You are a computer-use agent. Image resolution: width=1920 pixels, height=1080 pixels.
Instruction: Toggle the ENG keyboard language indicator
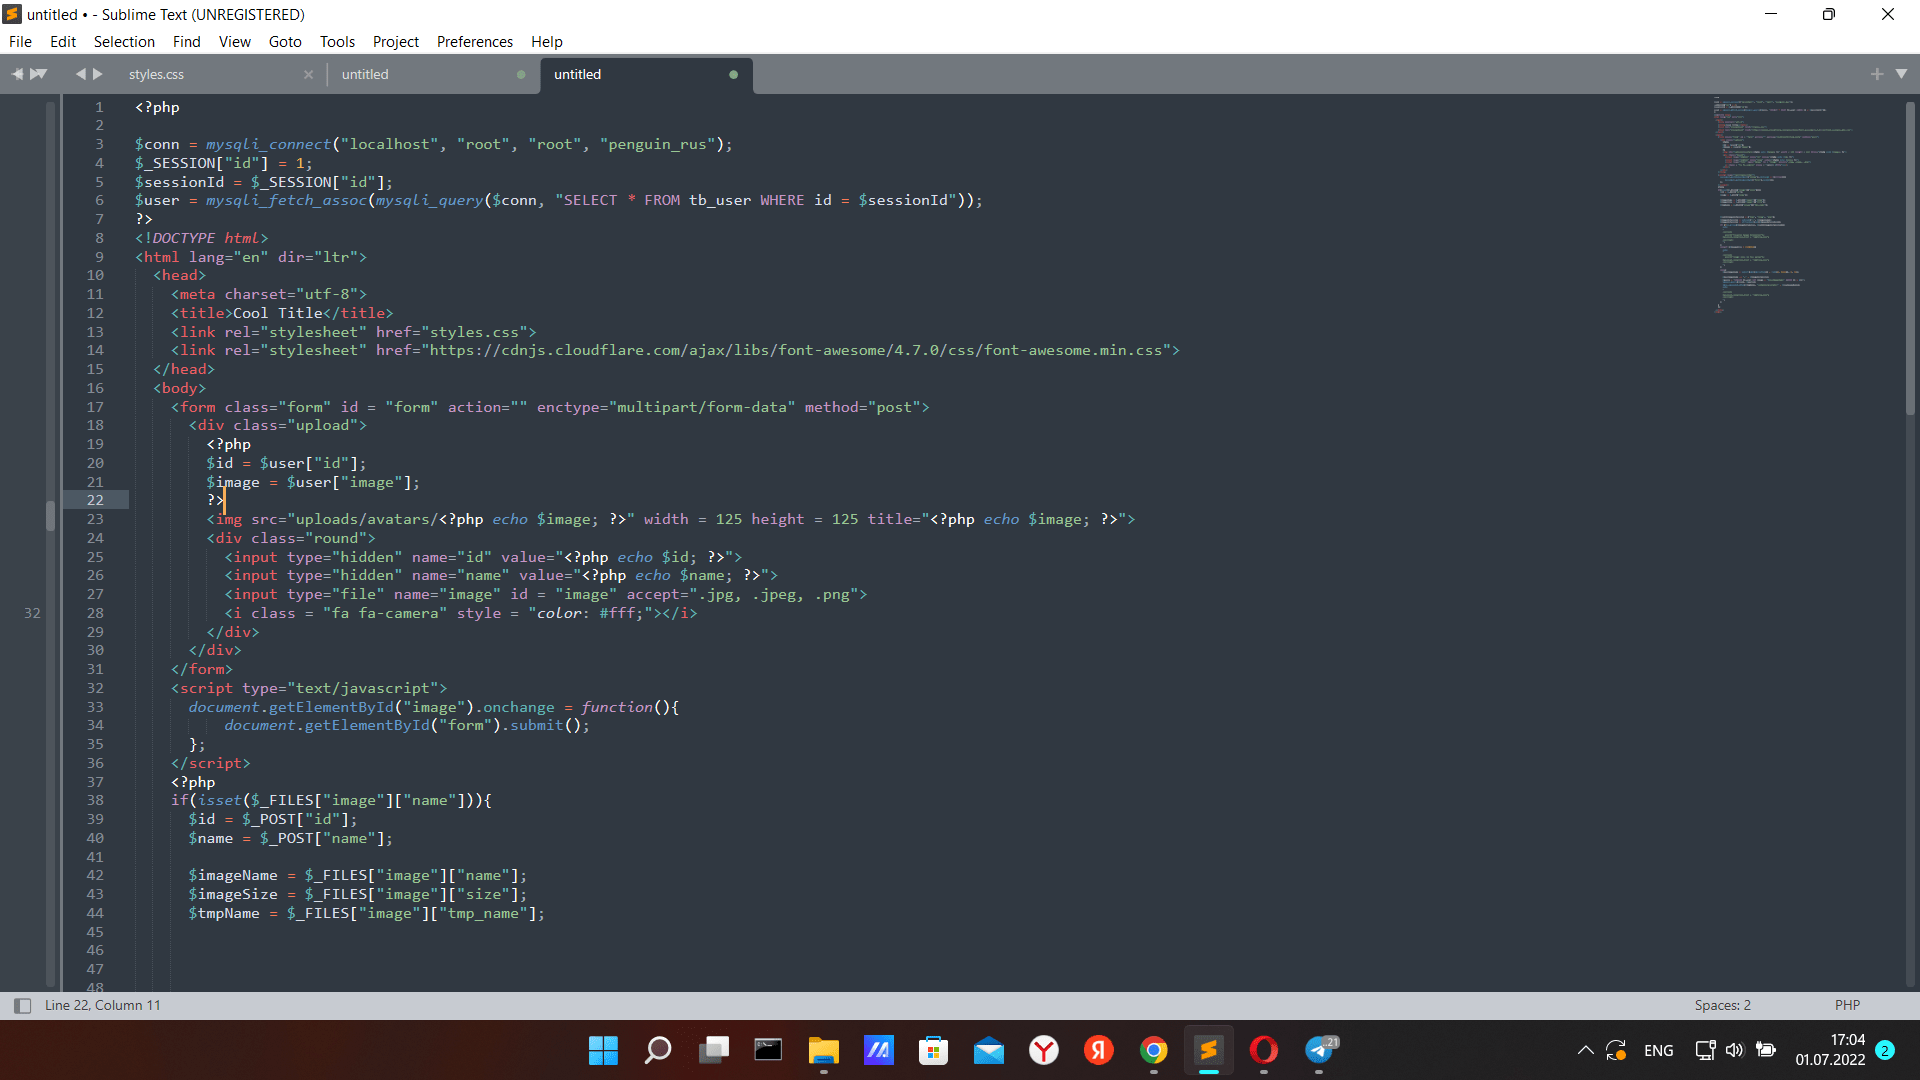1659,1050
